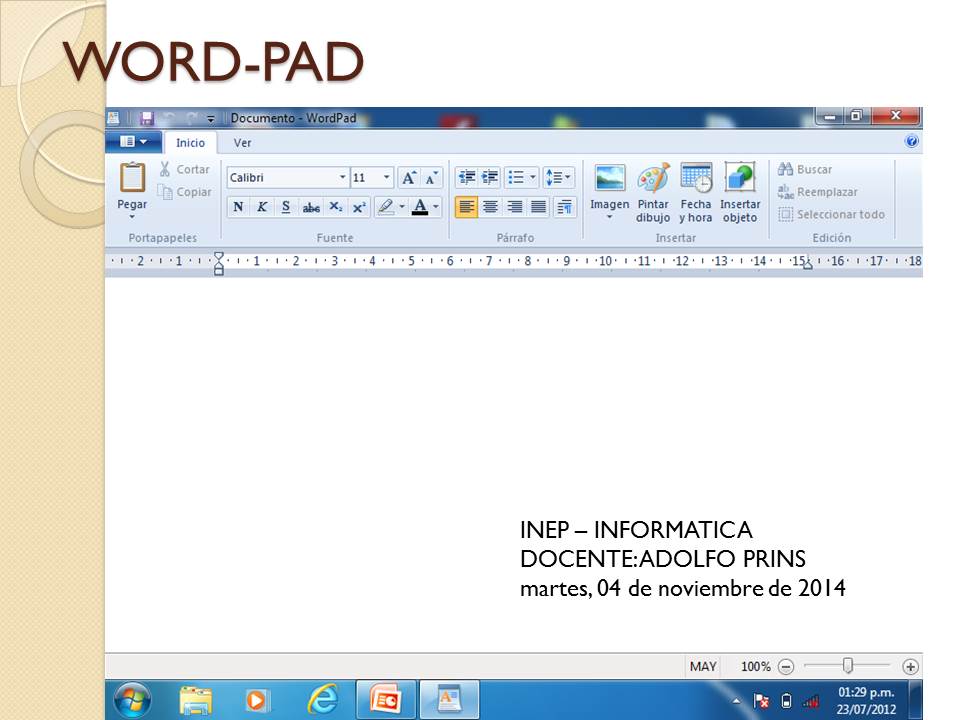The image size is (960, 720).
Task: Toggle strikethrough (abc button)
Action: click(311, 207)
